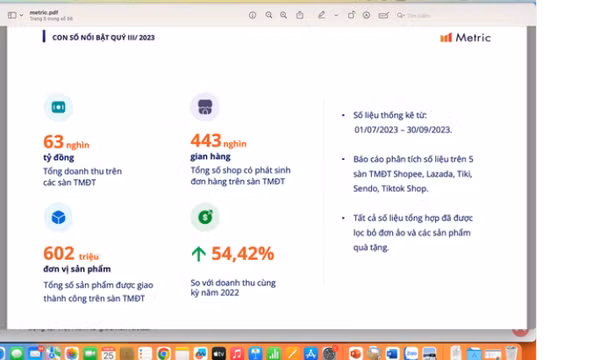The width and height of the screenshot is (600, 360).
Task: Click the 'gian hàng' label
Action: click(210, 156)
